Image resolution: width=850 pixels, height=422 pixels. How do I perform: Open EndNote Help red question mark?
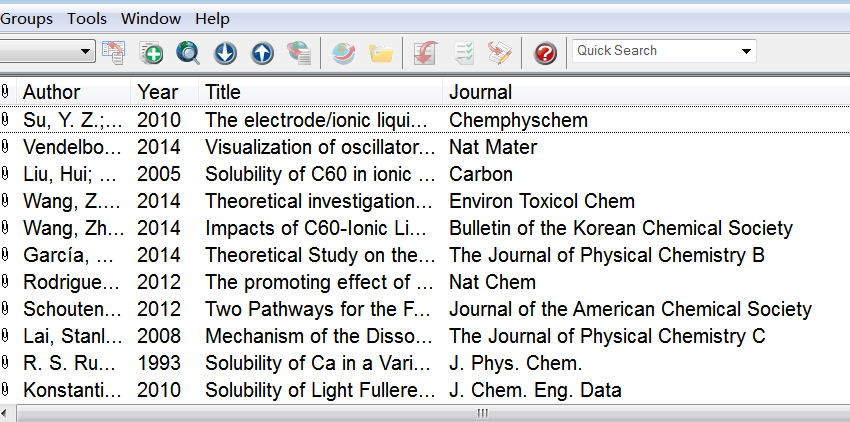tap(545, 52)
